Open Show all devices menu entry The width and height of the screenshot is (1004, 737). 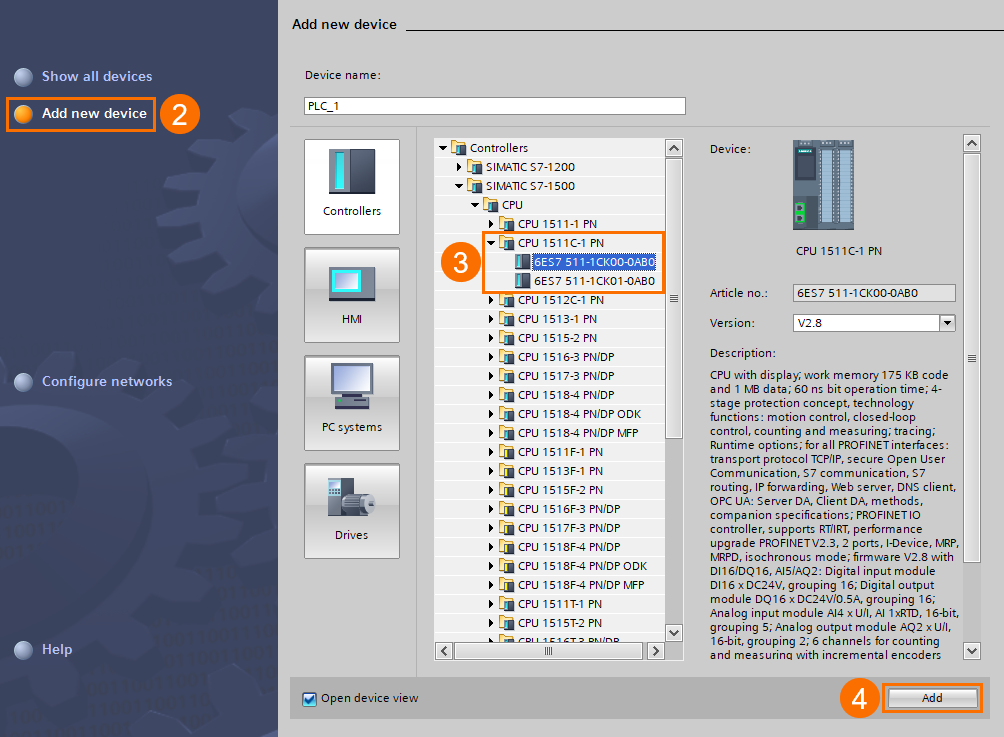(97, 76)
